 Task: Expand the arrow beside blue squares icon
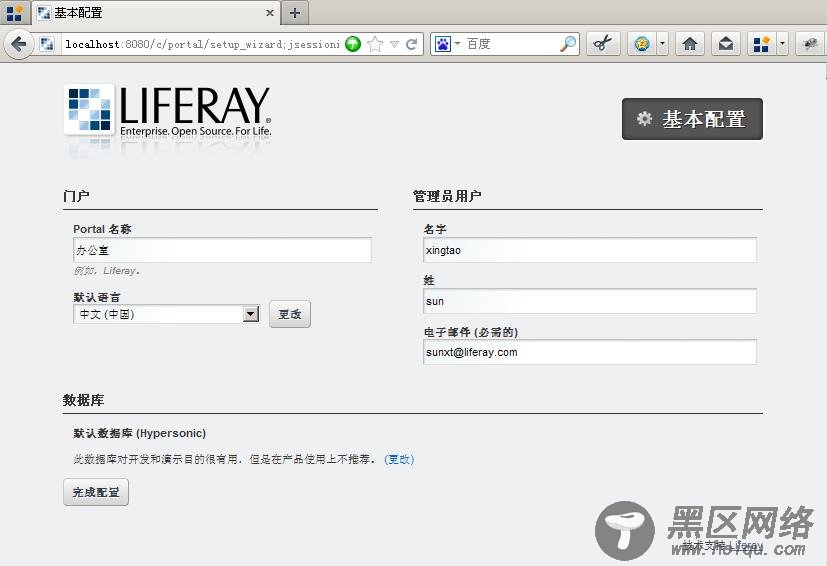click(x=782, y=44)
